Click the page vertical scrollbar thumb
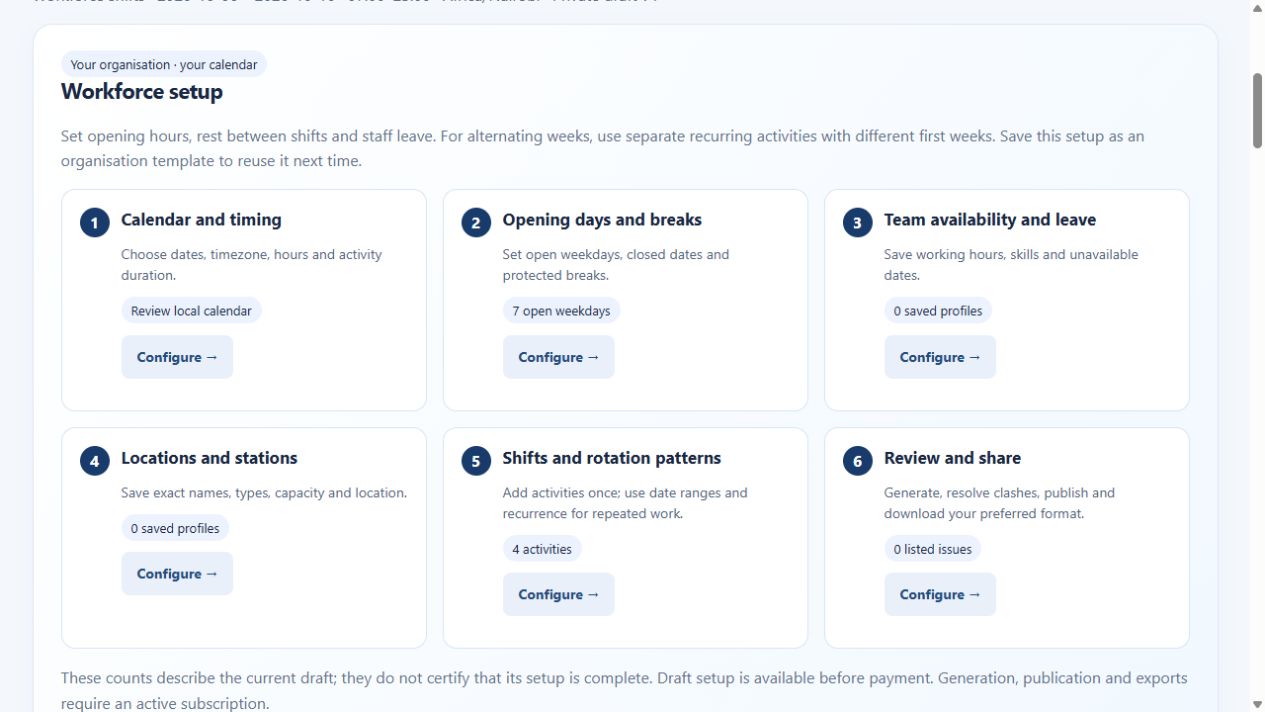 coord(1257,110)
